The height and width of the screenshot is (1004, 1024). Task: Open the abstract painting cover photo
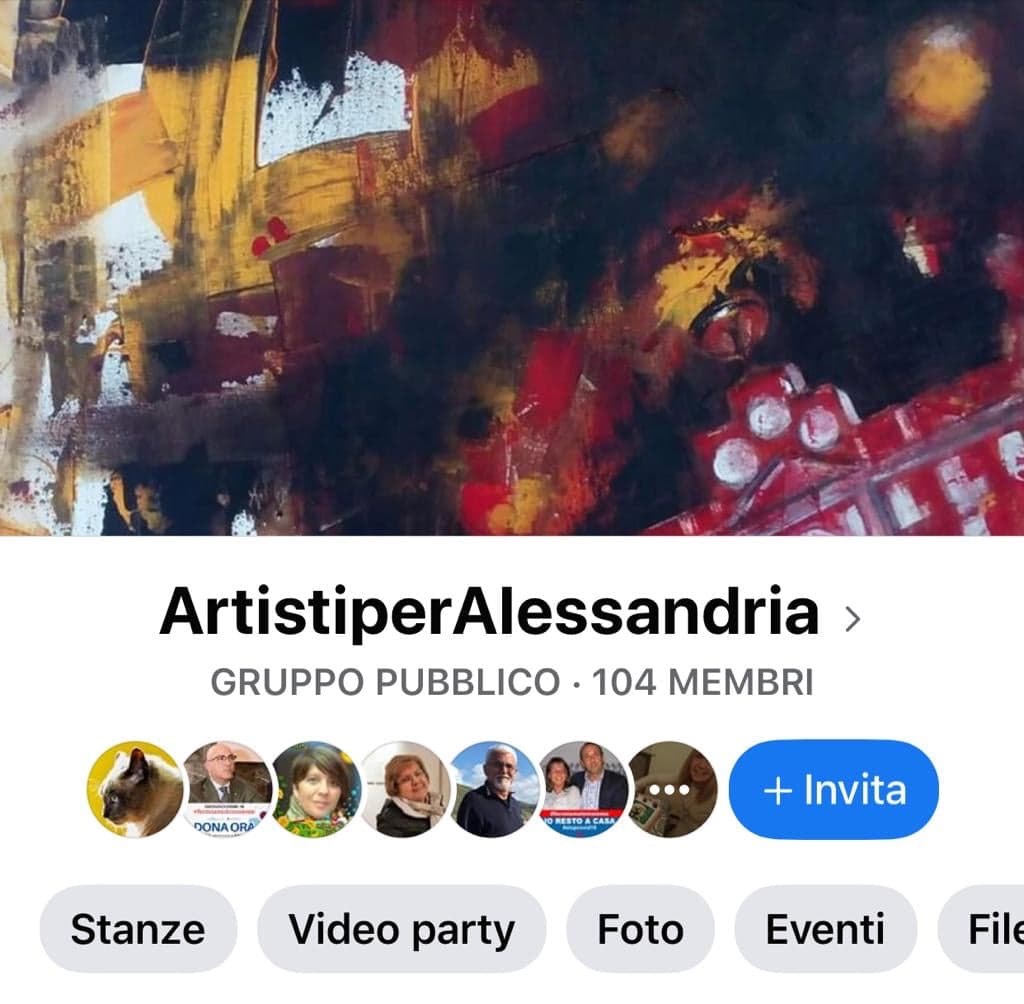(512, 268)
